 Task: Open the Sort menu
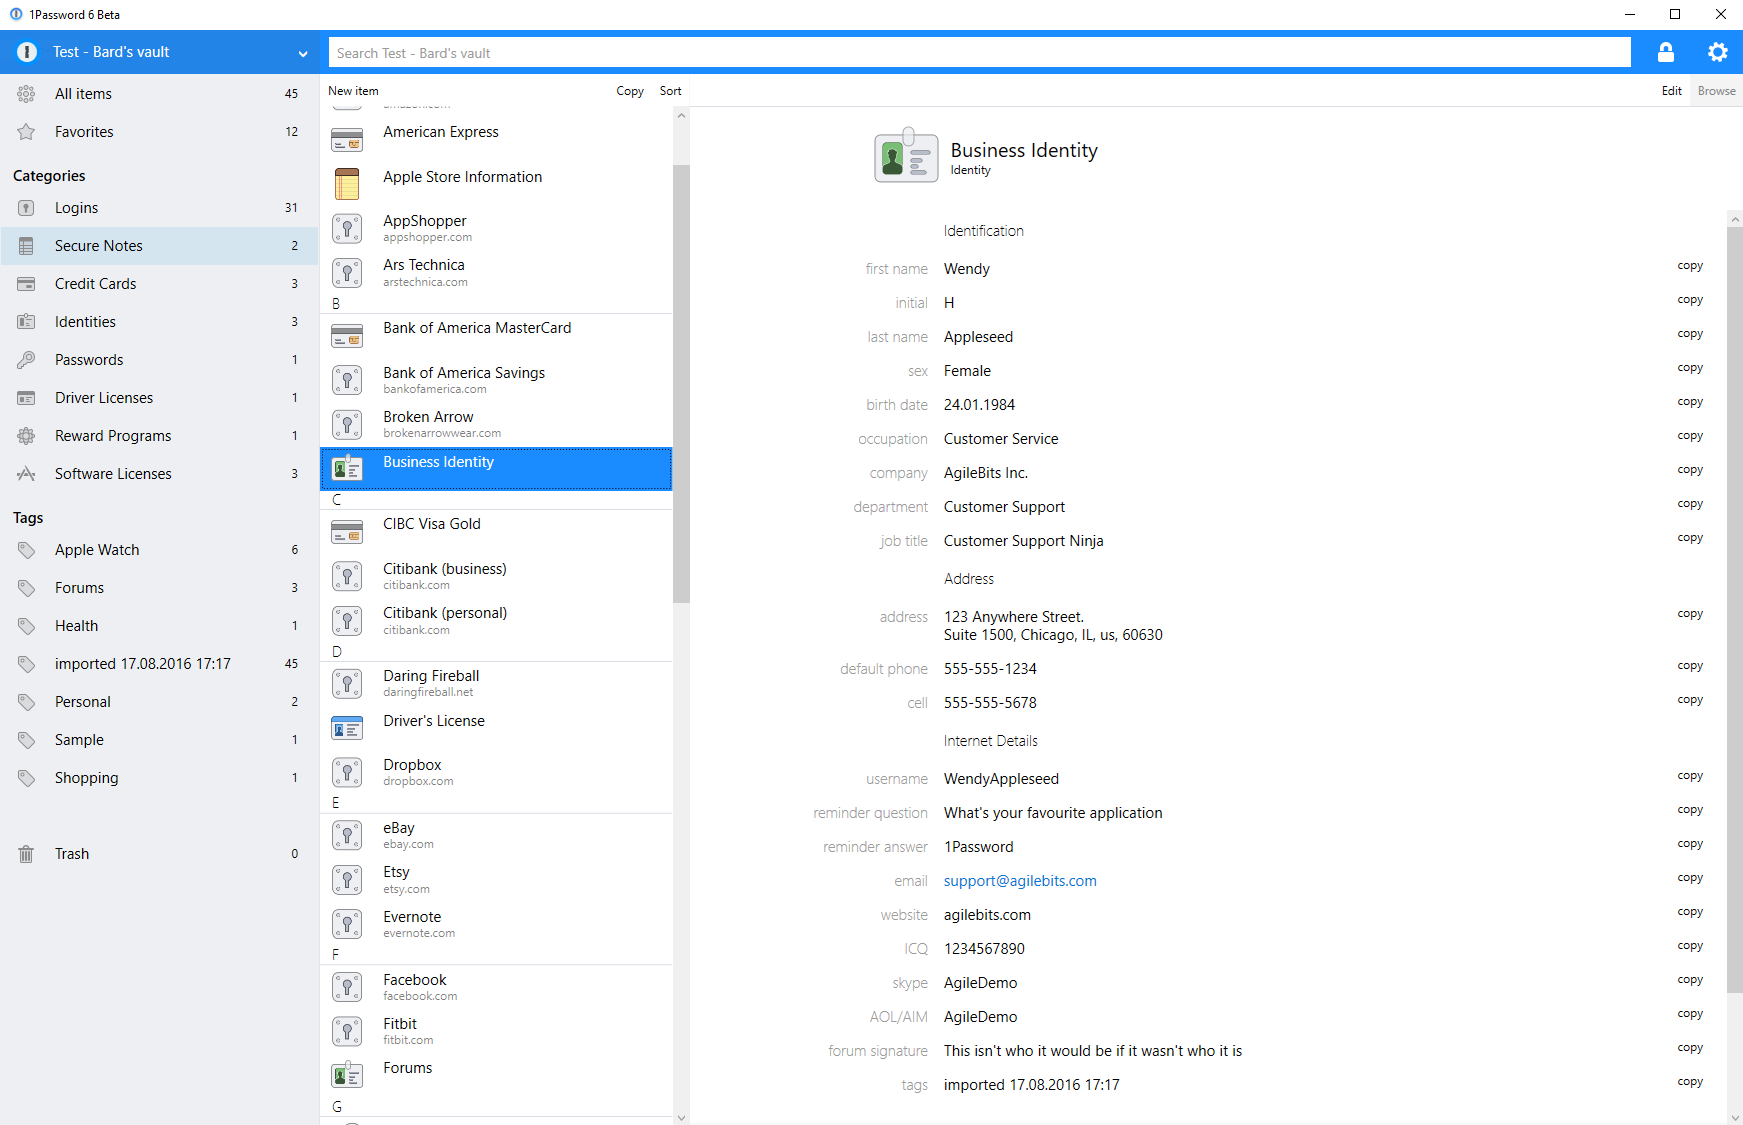tap(671, 91)
